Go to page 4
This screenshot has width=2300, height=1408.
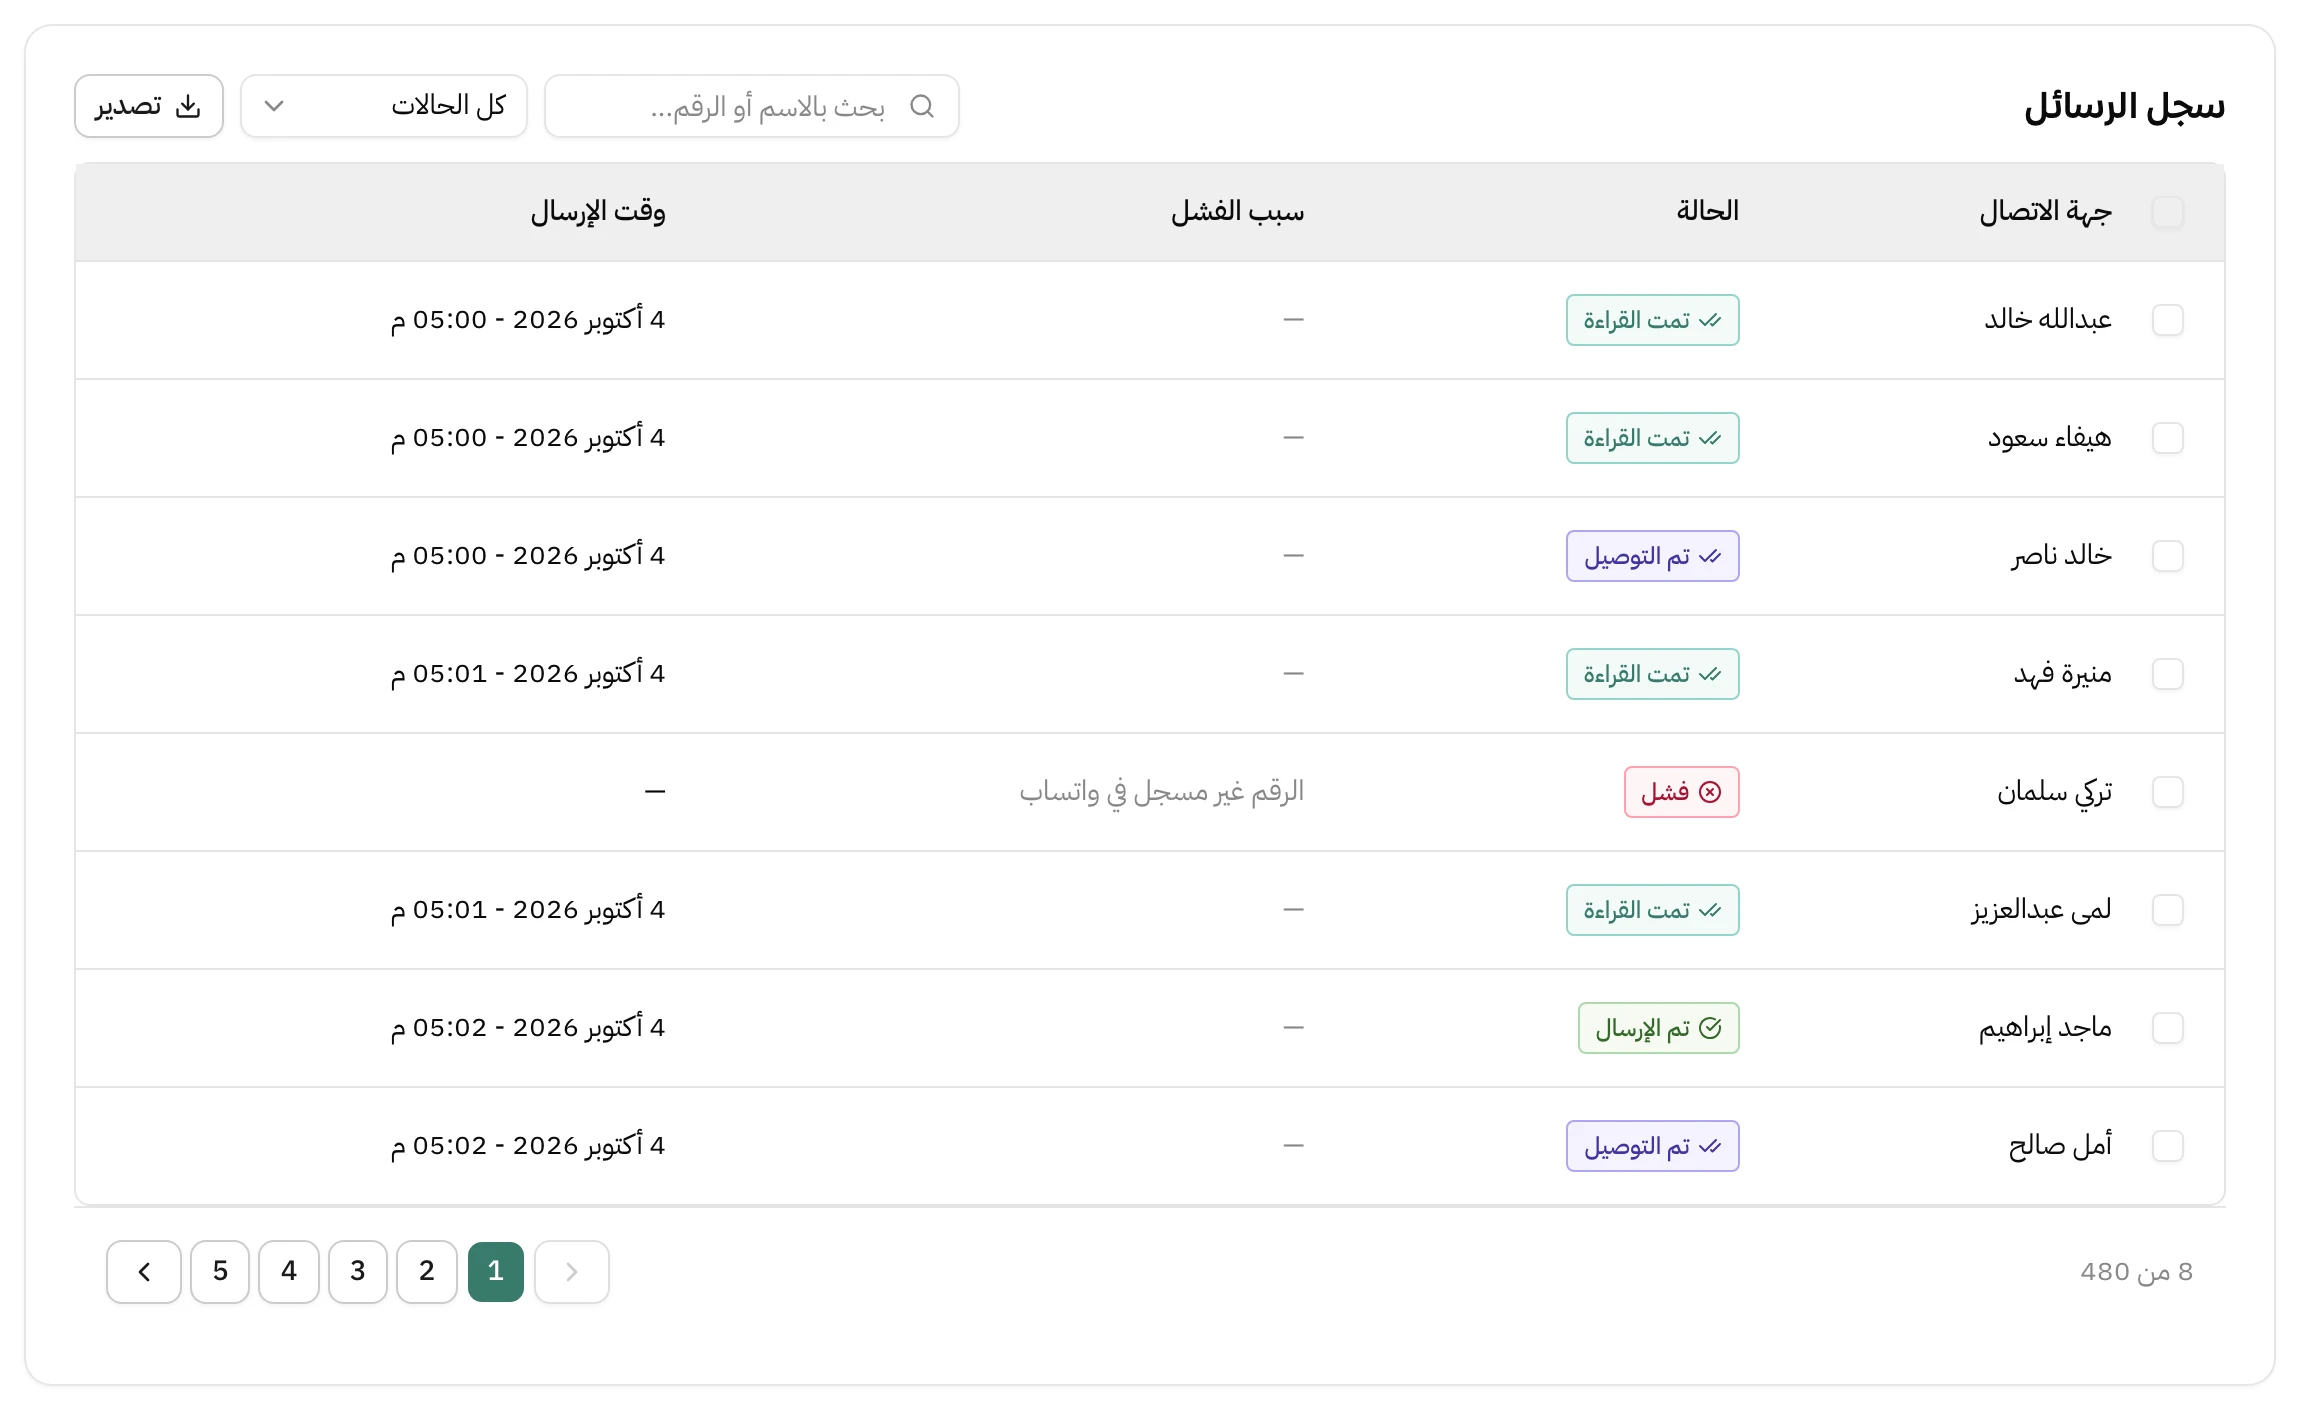[x=289, y=1272]
